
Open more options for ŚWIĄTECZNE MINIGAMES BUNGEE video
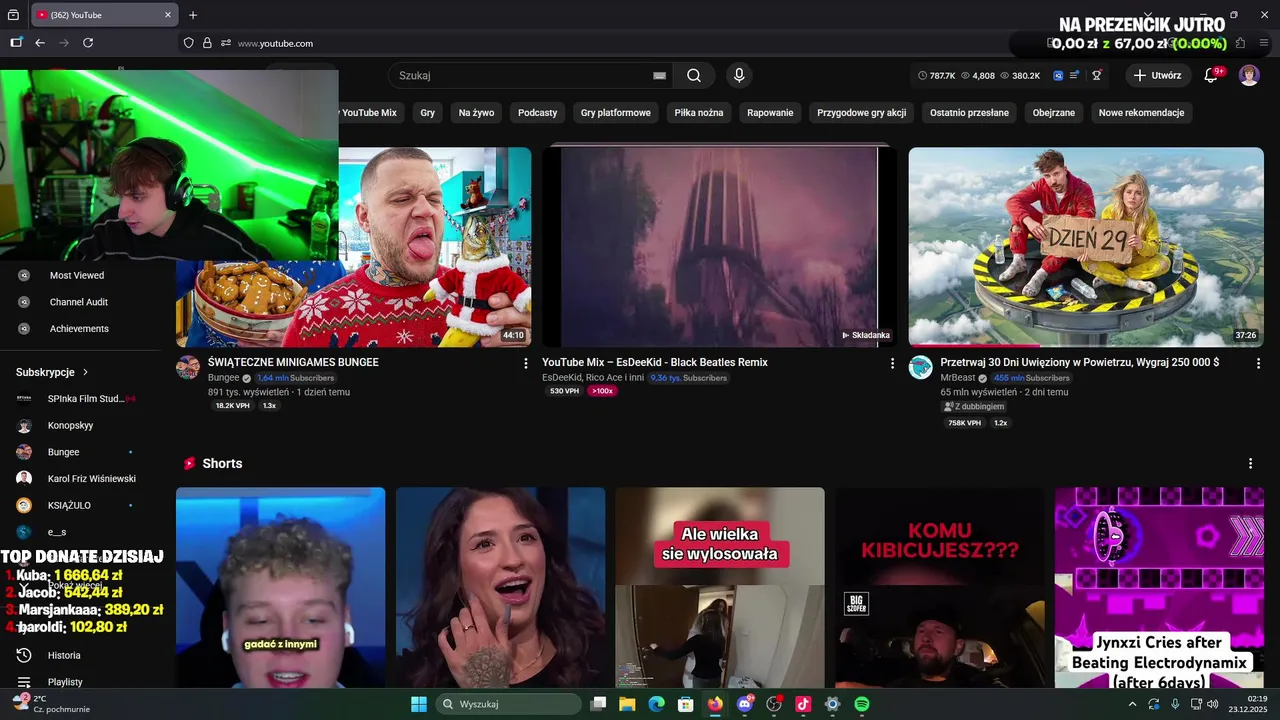(x=526, y=363)
